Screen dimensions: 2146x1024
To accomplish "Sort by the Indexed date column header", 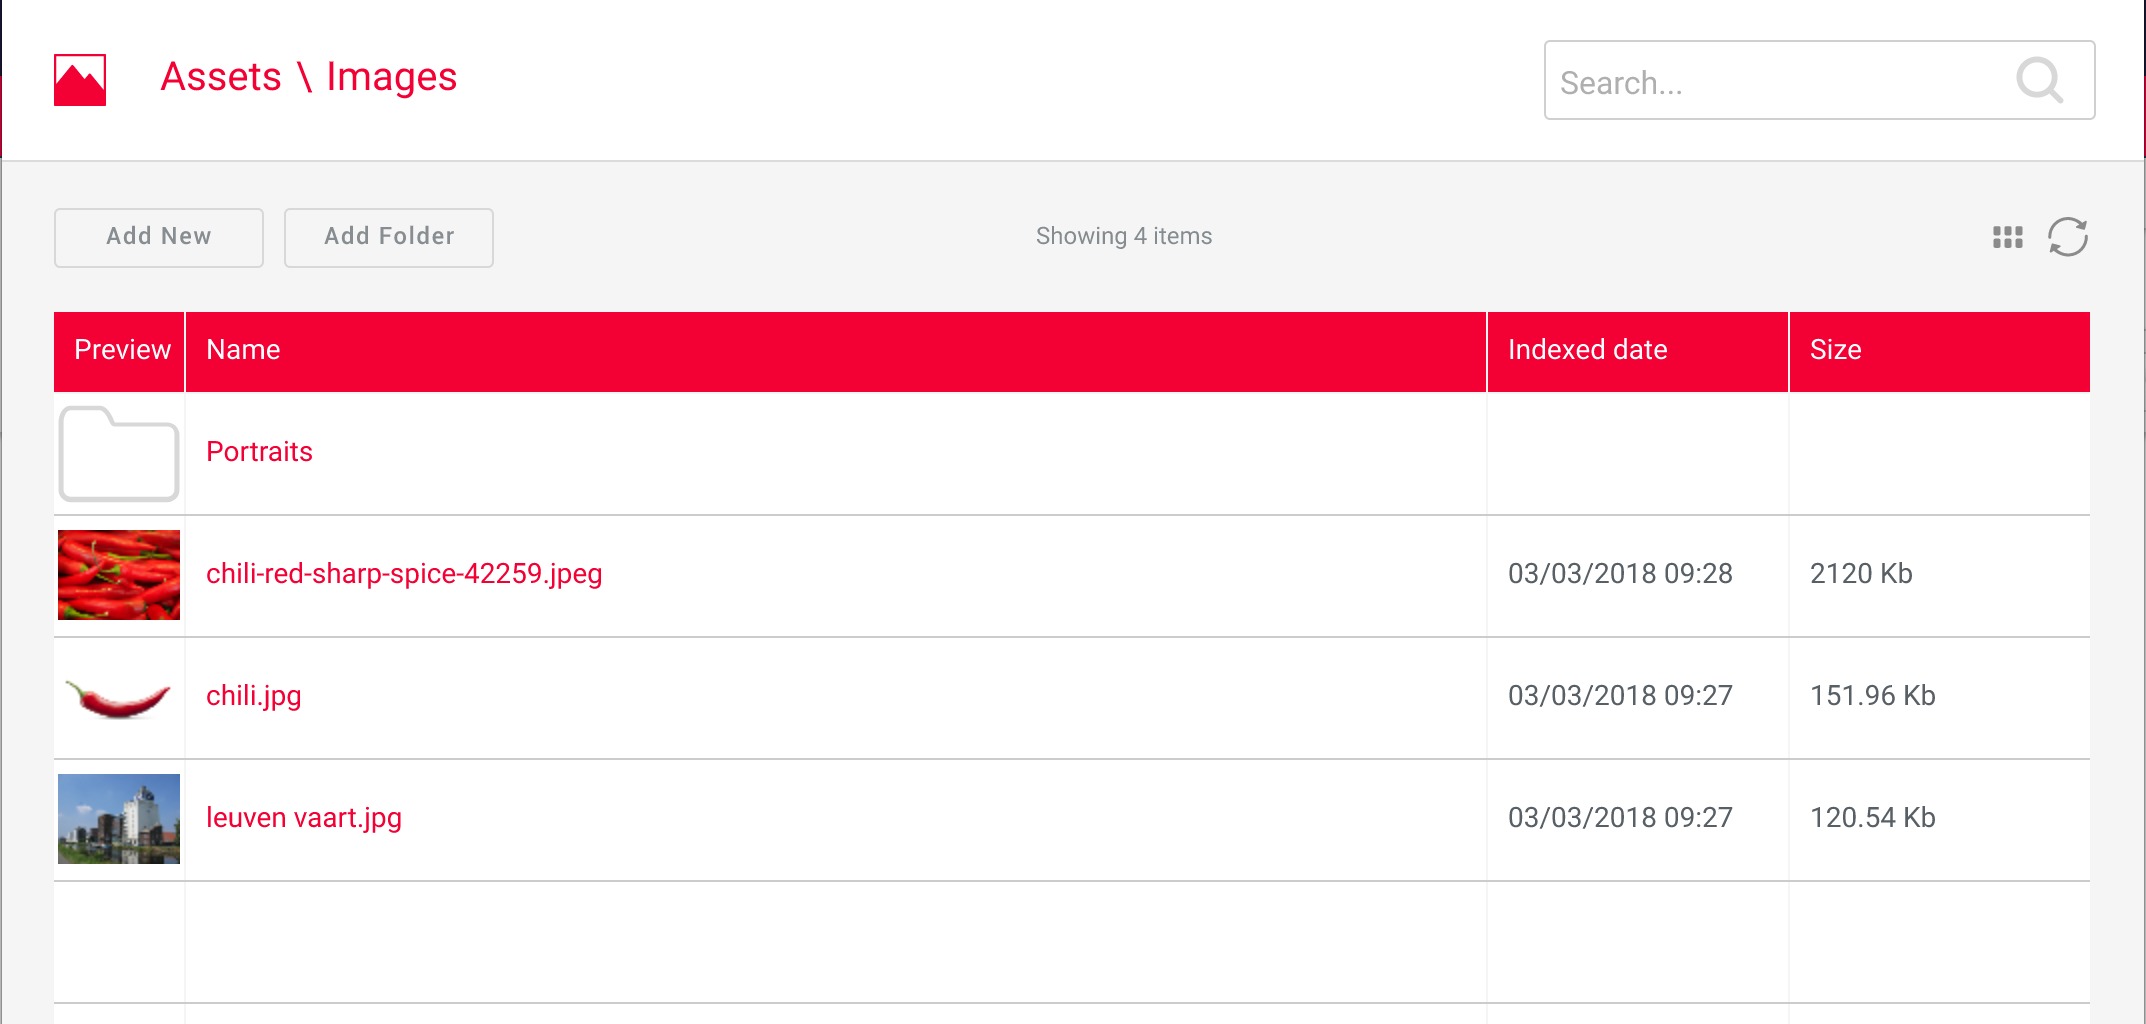I will tap(1638, 351).
